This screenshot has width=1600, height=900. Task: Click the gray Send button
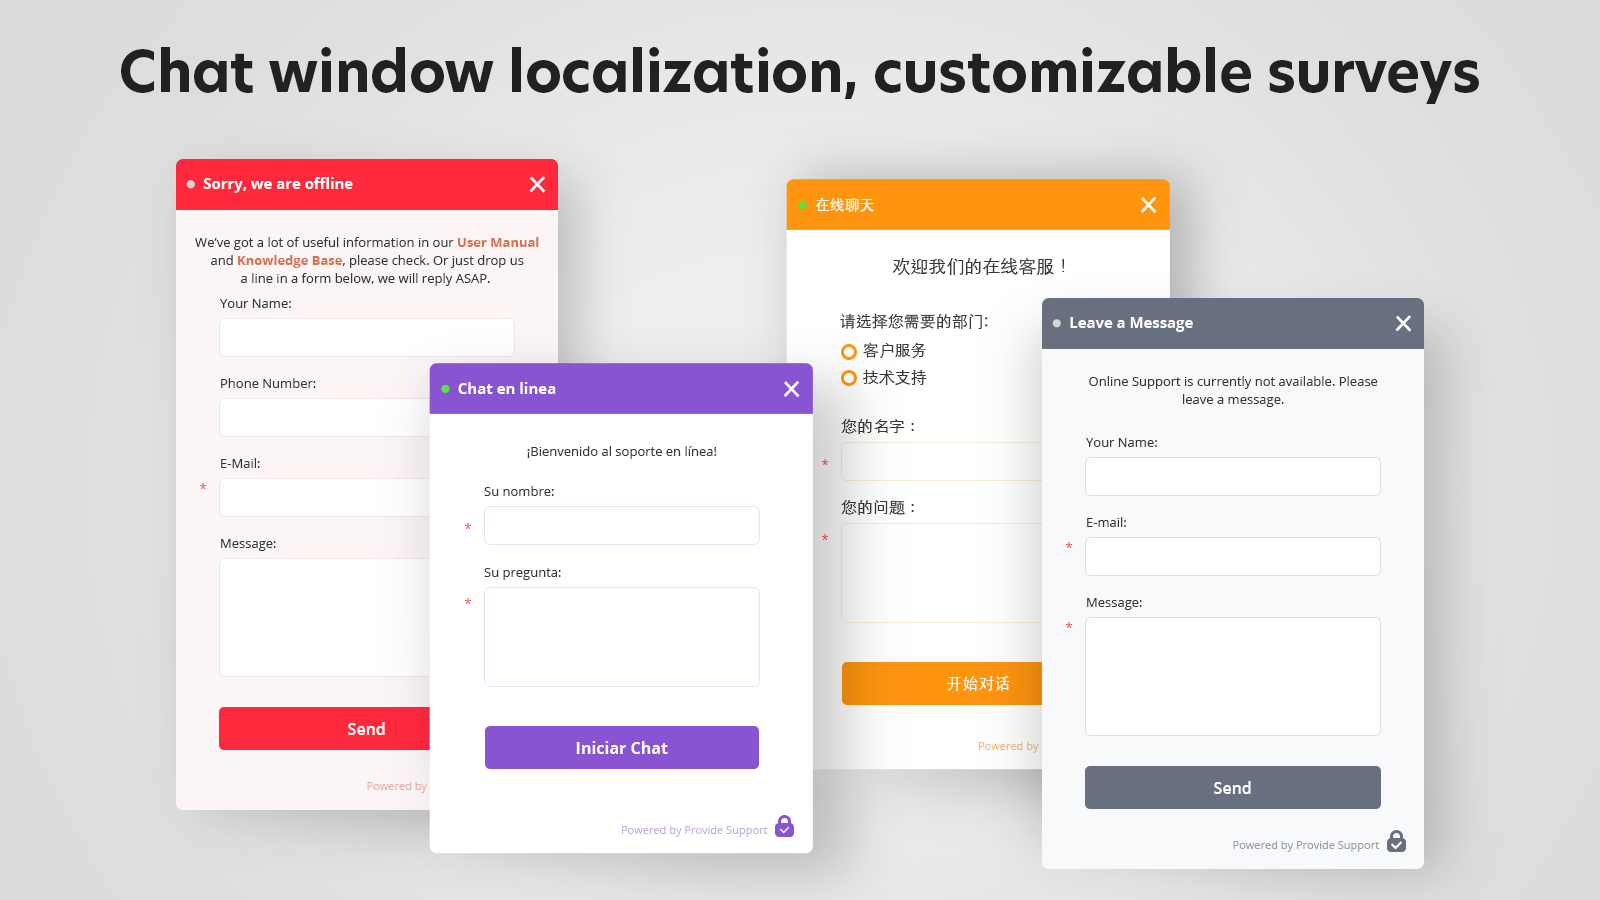[1233, 788]
